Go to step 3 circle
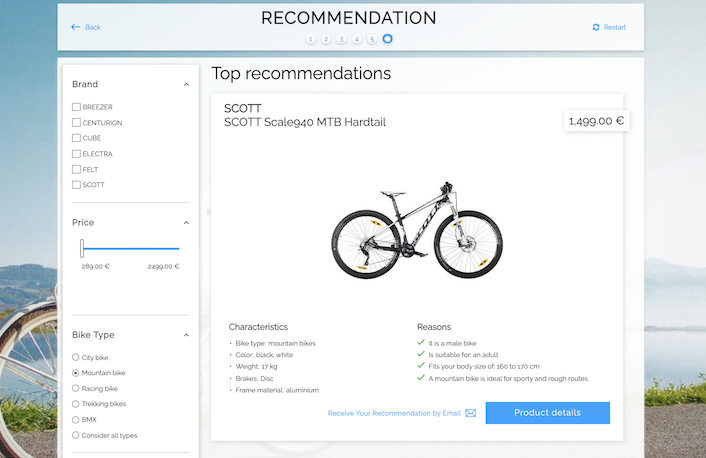Screen dimensions: 706x458 341,39
